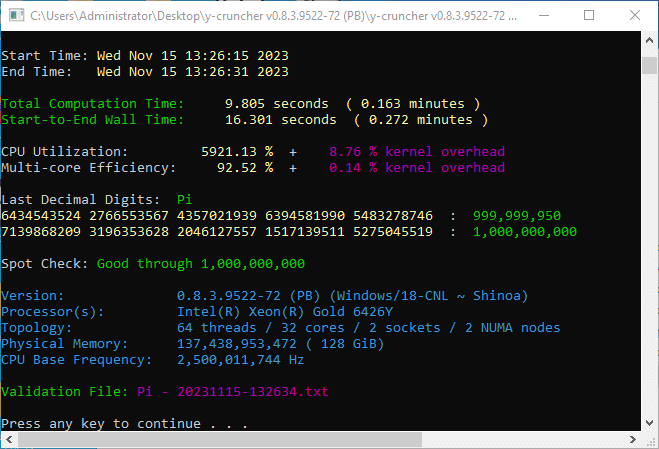The image size is (659, 449).
Task: Click the 'Multi-core Efficiency:' label
Action: [x=89, y=168]
